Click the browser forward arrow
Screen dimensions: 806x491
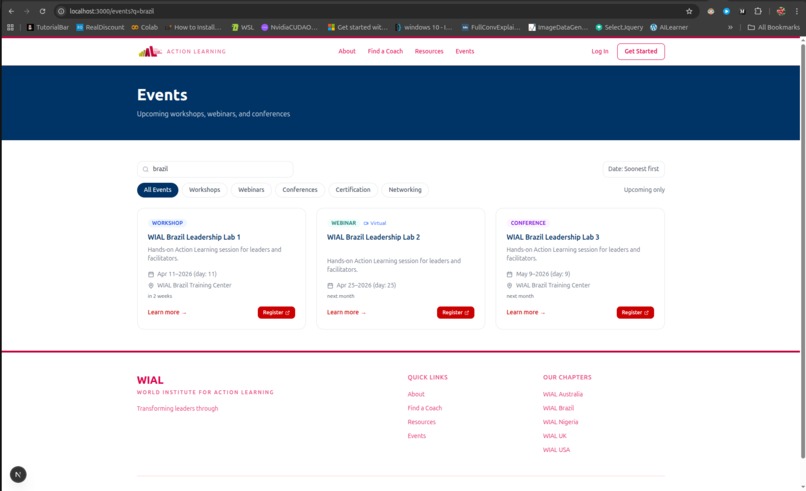pos(27,11)
